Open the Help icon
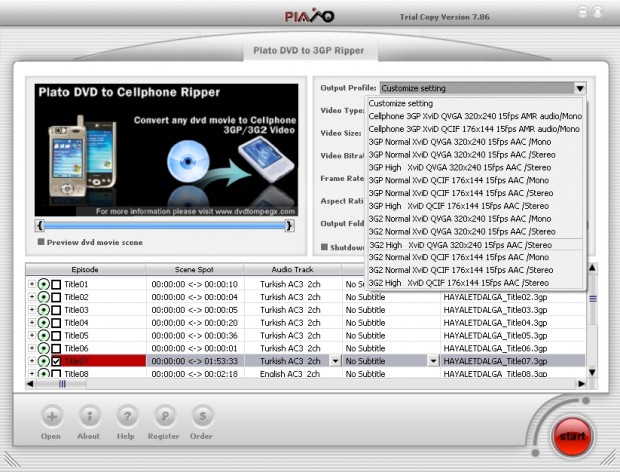The height and width of the screenshot is (472, 620). (127, 417)
